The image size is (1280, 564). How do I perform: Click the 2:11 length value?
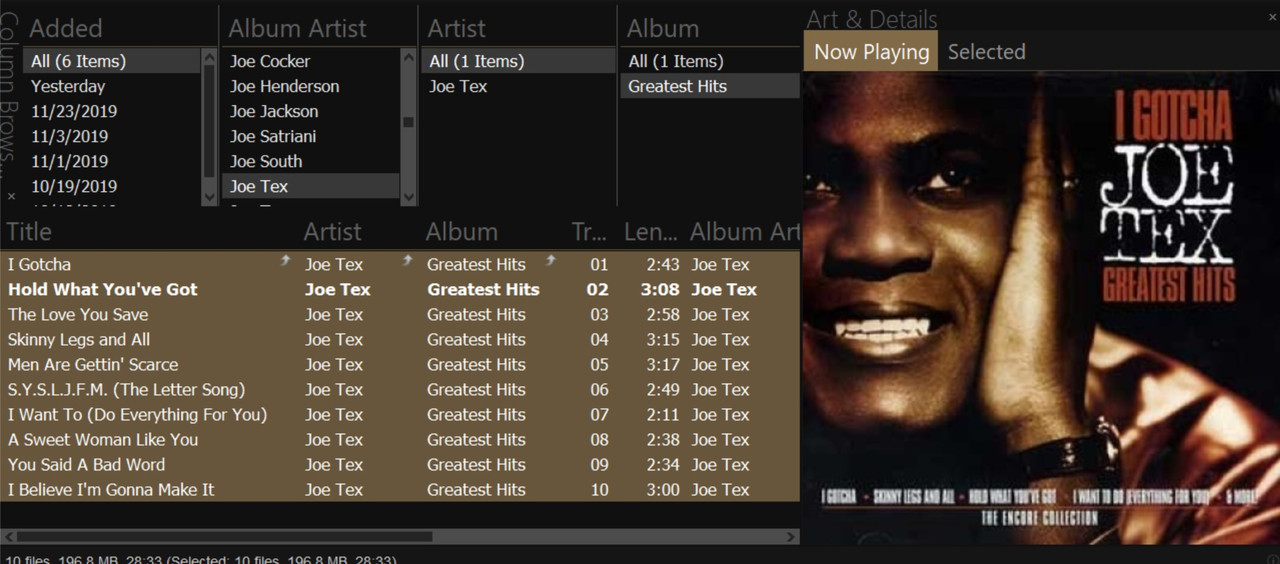[x=662, y=414]
